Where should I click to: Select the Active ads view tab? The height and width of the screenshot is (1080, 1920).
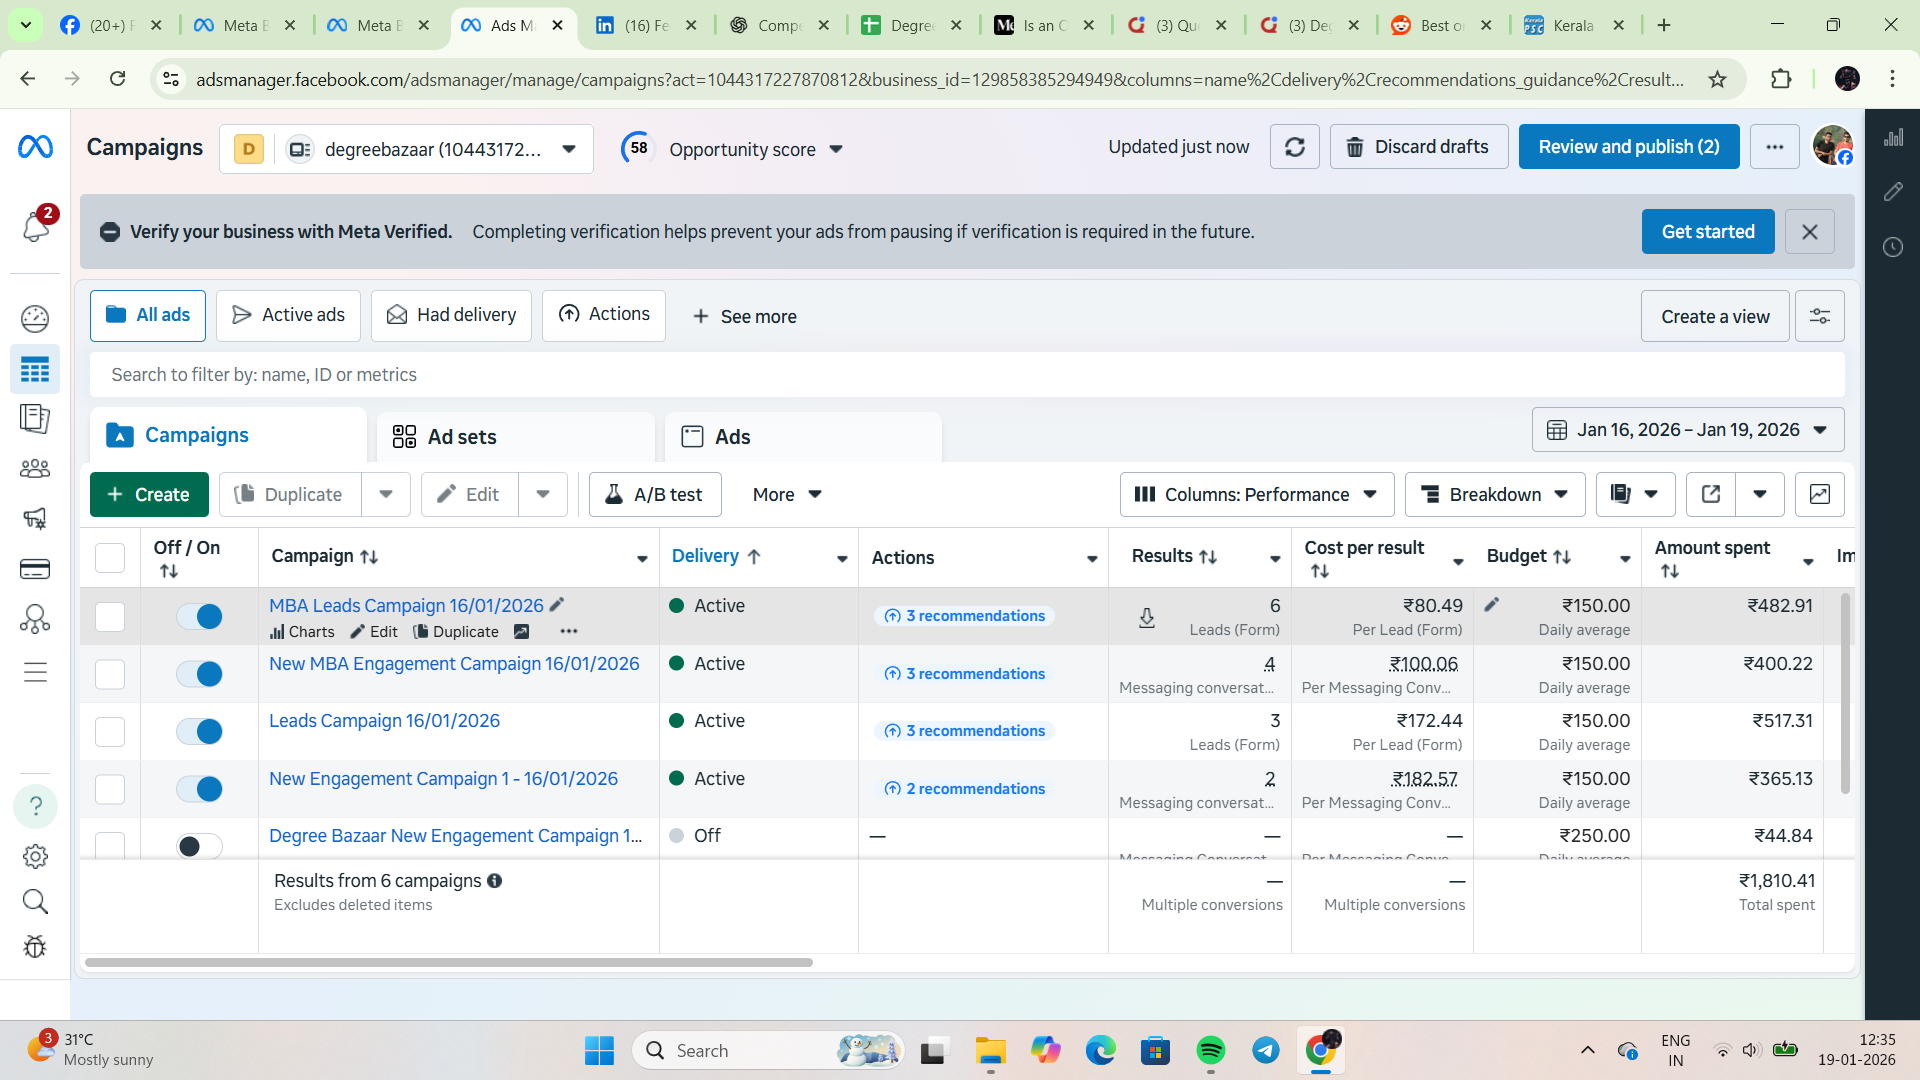point(288,315)
